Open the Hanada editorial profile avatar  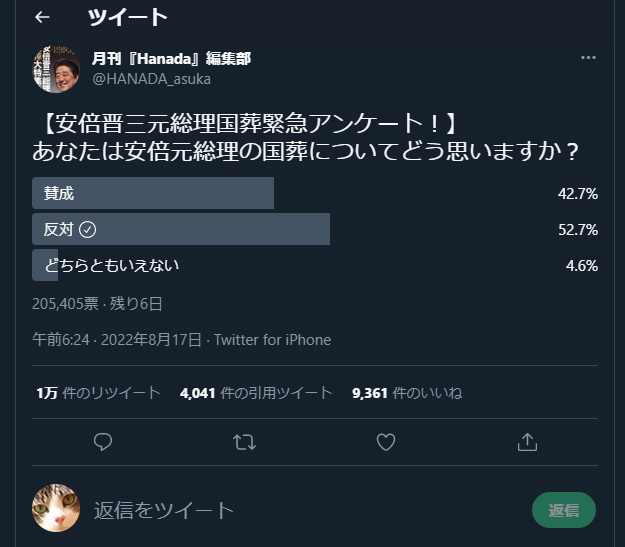pyautogui.click(x=56, y=68)
